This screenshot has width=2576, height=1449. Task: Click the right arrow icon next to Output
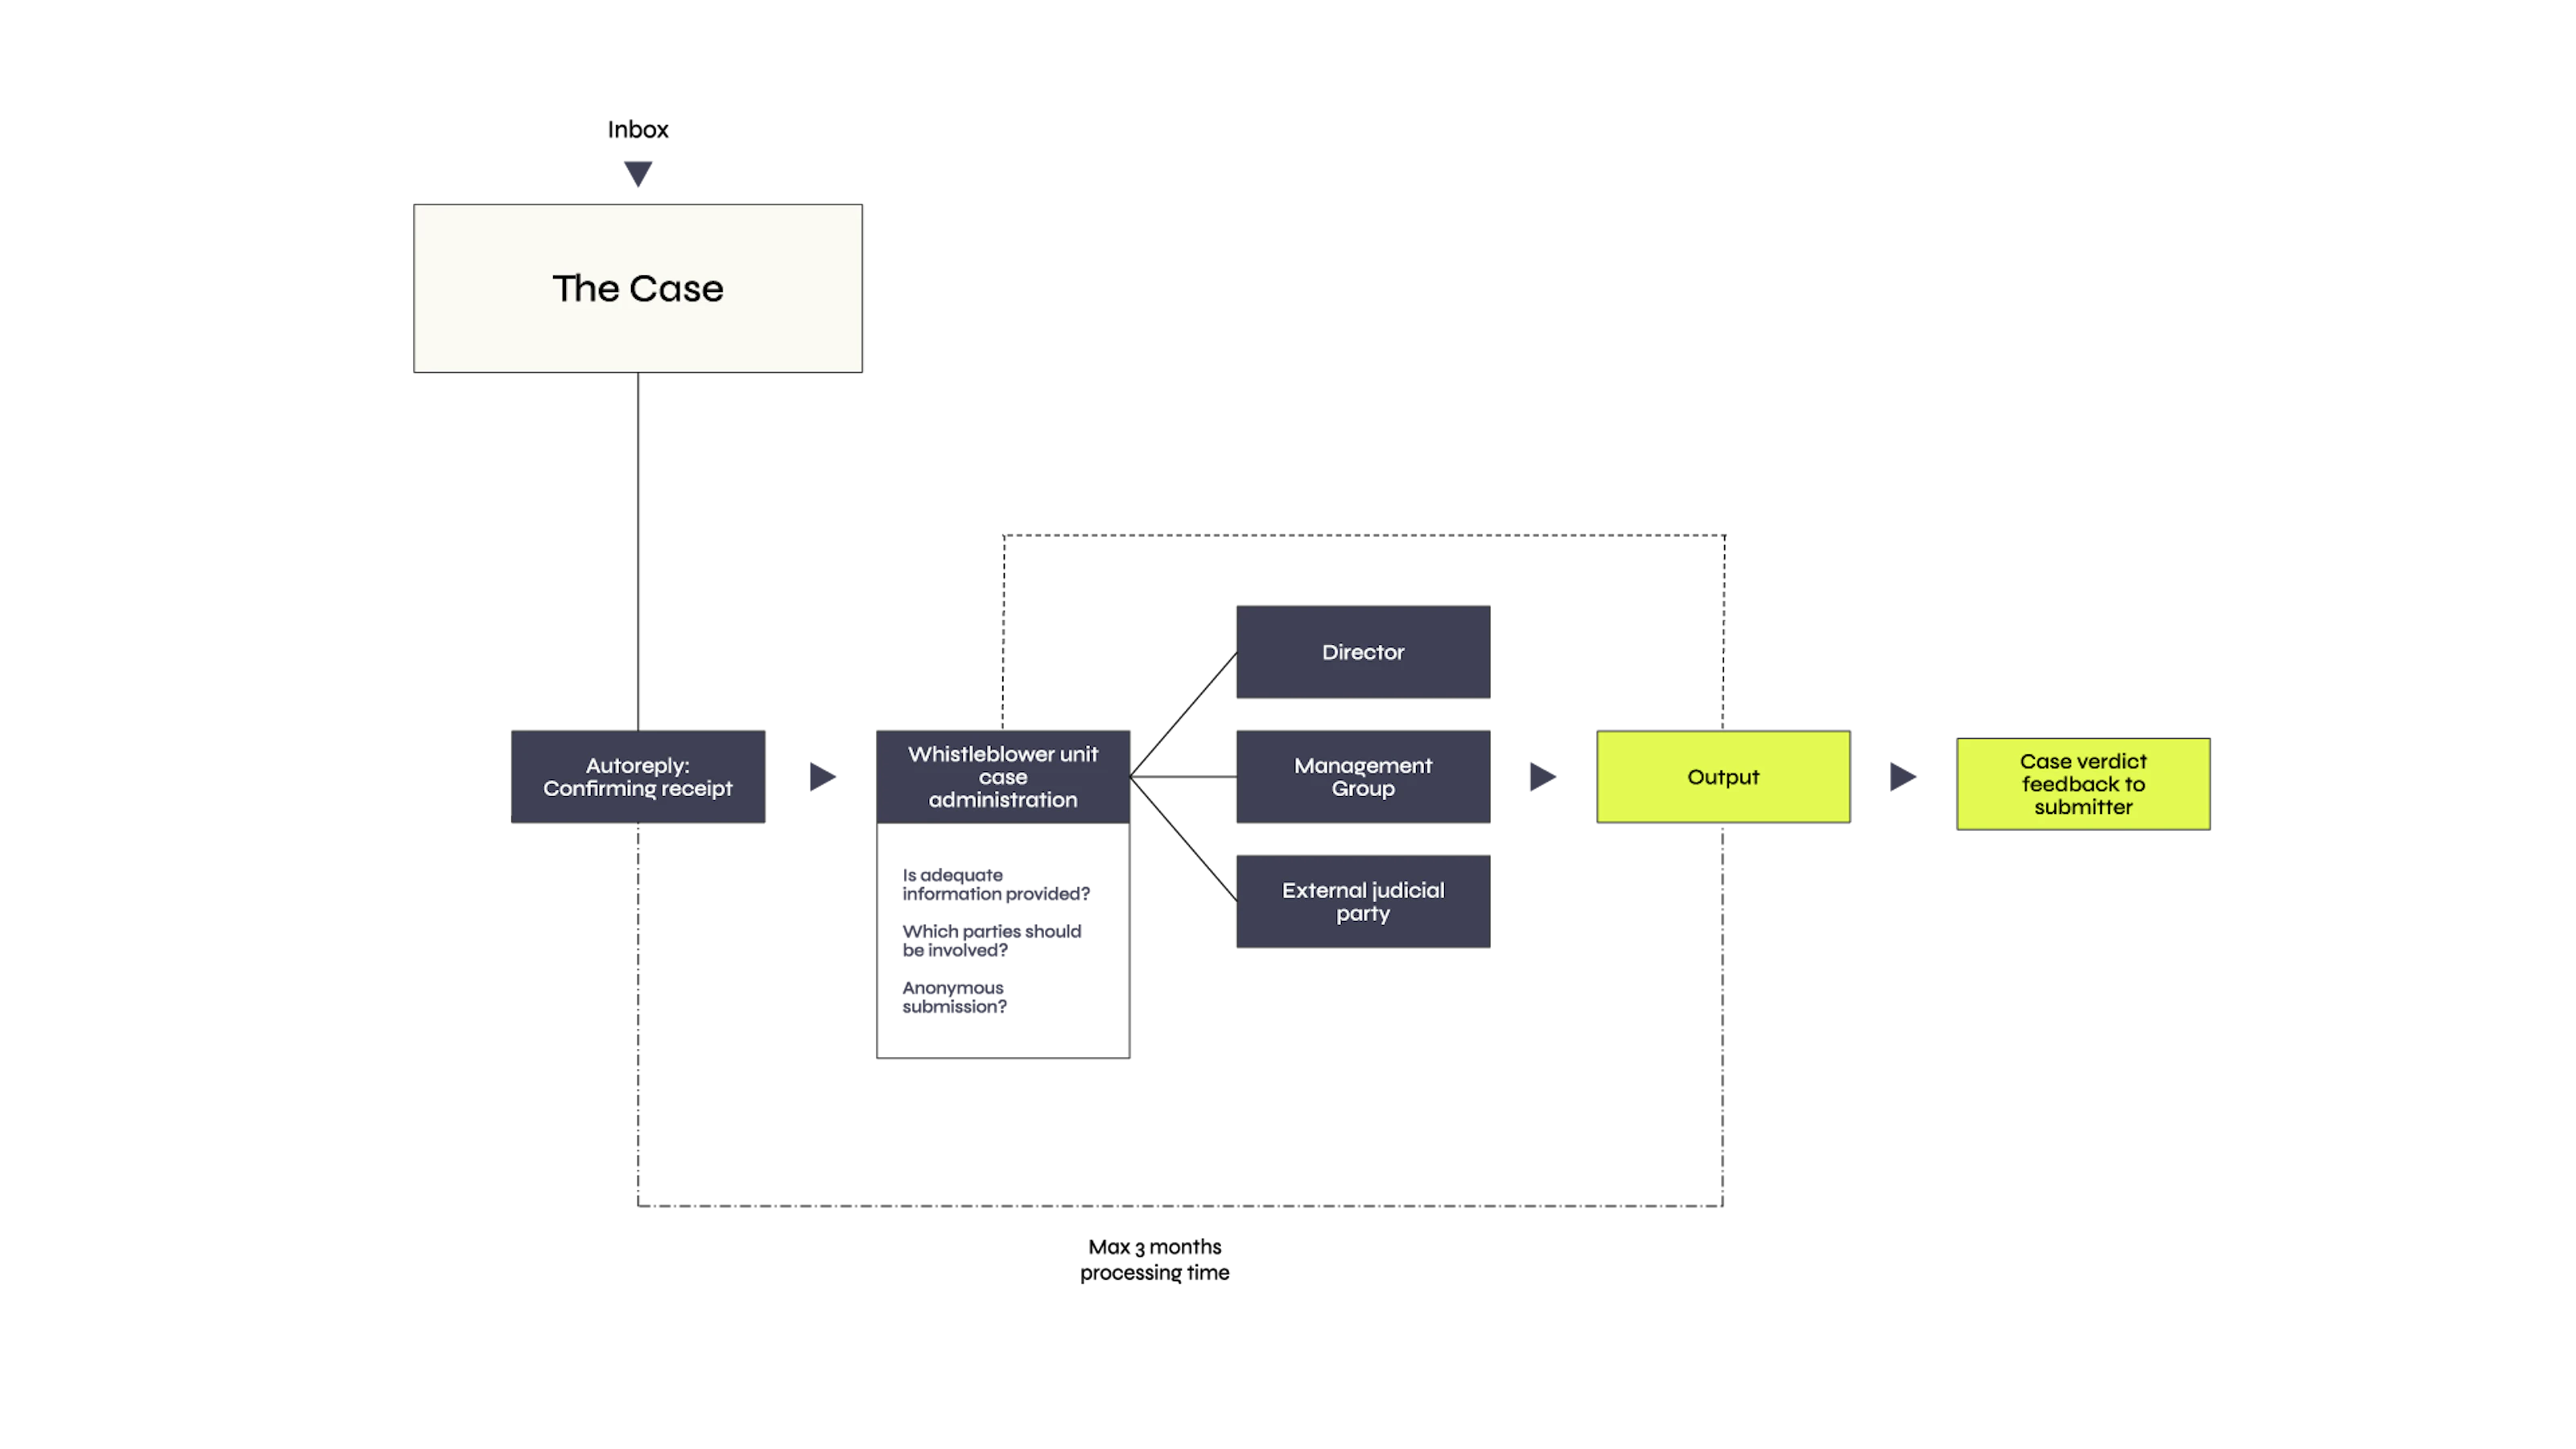pyautogui.click(x=1904, y=777)
